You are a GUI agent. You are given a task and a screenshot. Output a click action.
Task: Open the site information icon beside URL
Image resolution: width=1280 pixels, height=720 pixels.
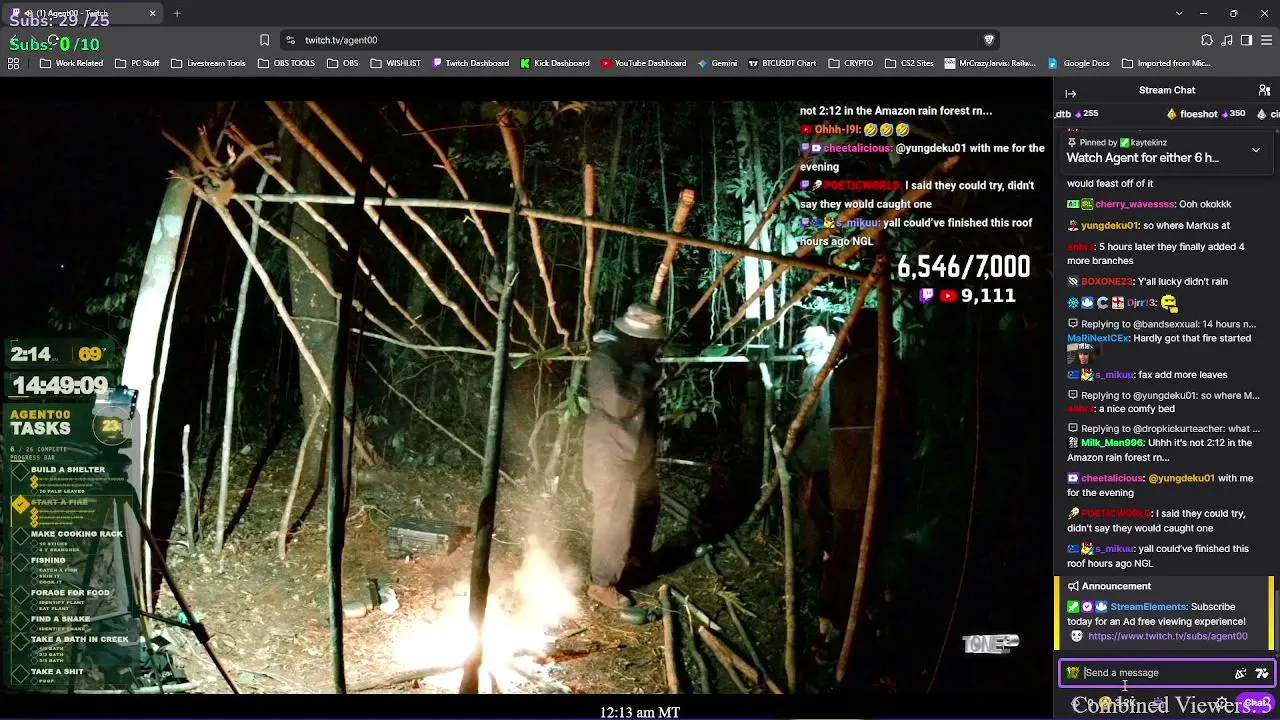click(x=290, y=40)
